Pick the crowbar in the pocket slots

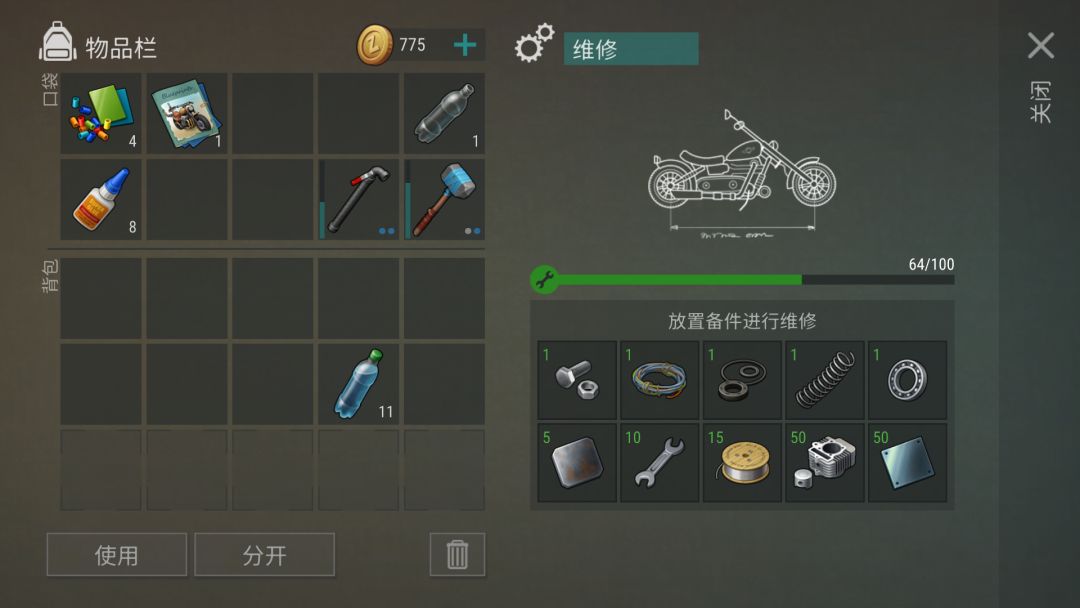tap(358, 200)
